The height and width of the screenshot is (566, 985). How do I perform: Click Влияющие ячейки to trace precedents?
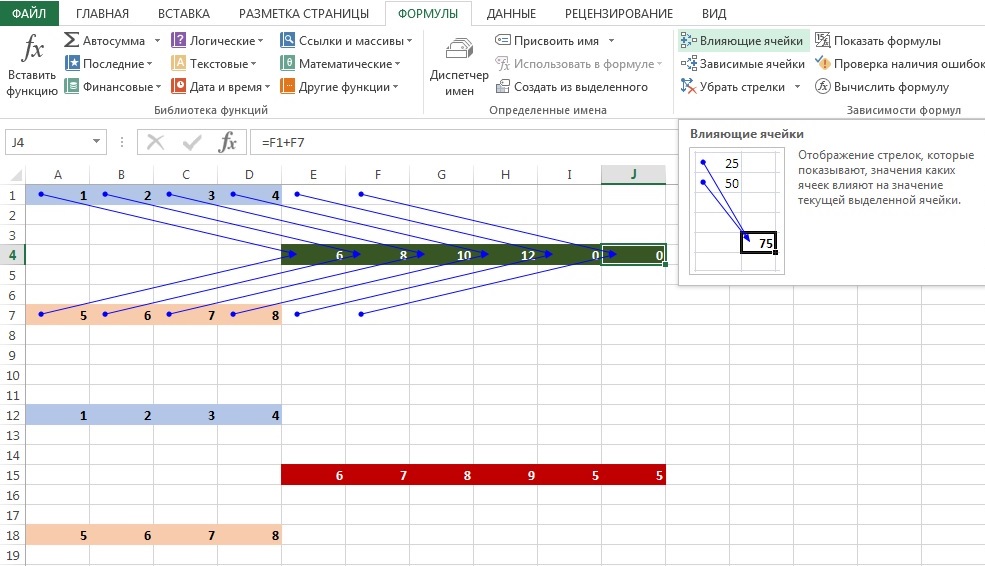(742, 41)
